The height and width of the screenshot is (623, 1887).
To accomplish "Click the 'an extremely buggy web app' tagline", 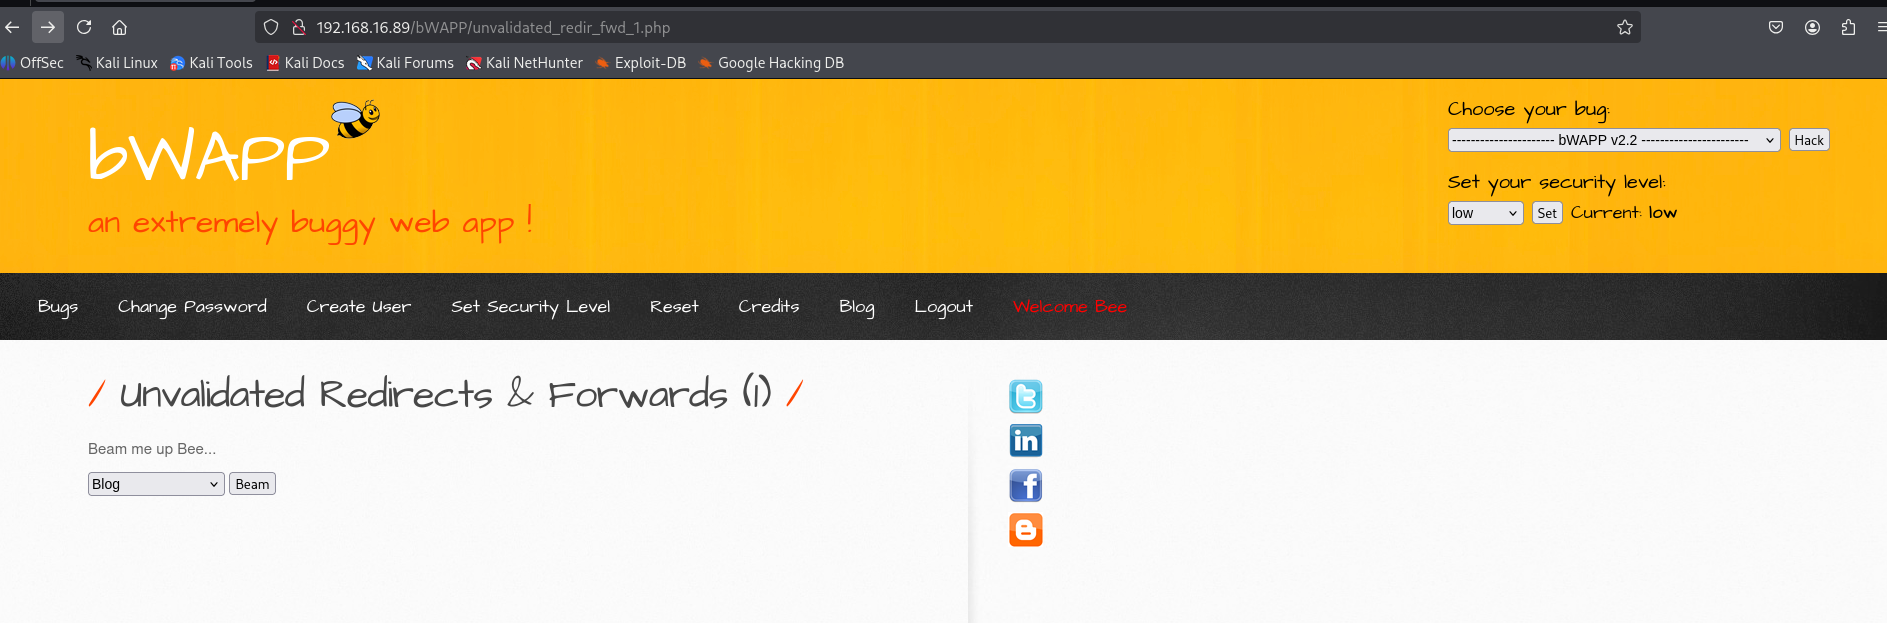I will (x=310, y=223).
